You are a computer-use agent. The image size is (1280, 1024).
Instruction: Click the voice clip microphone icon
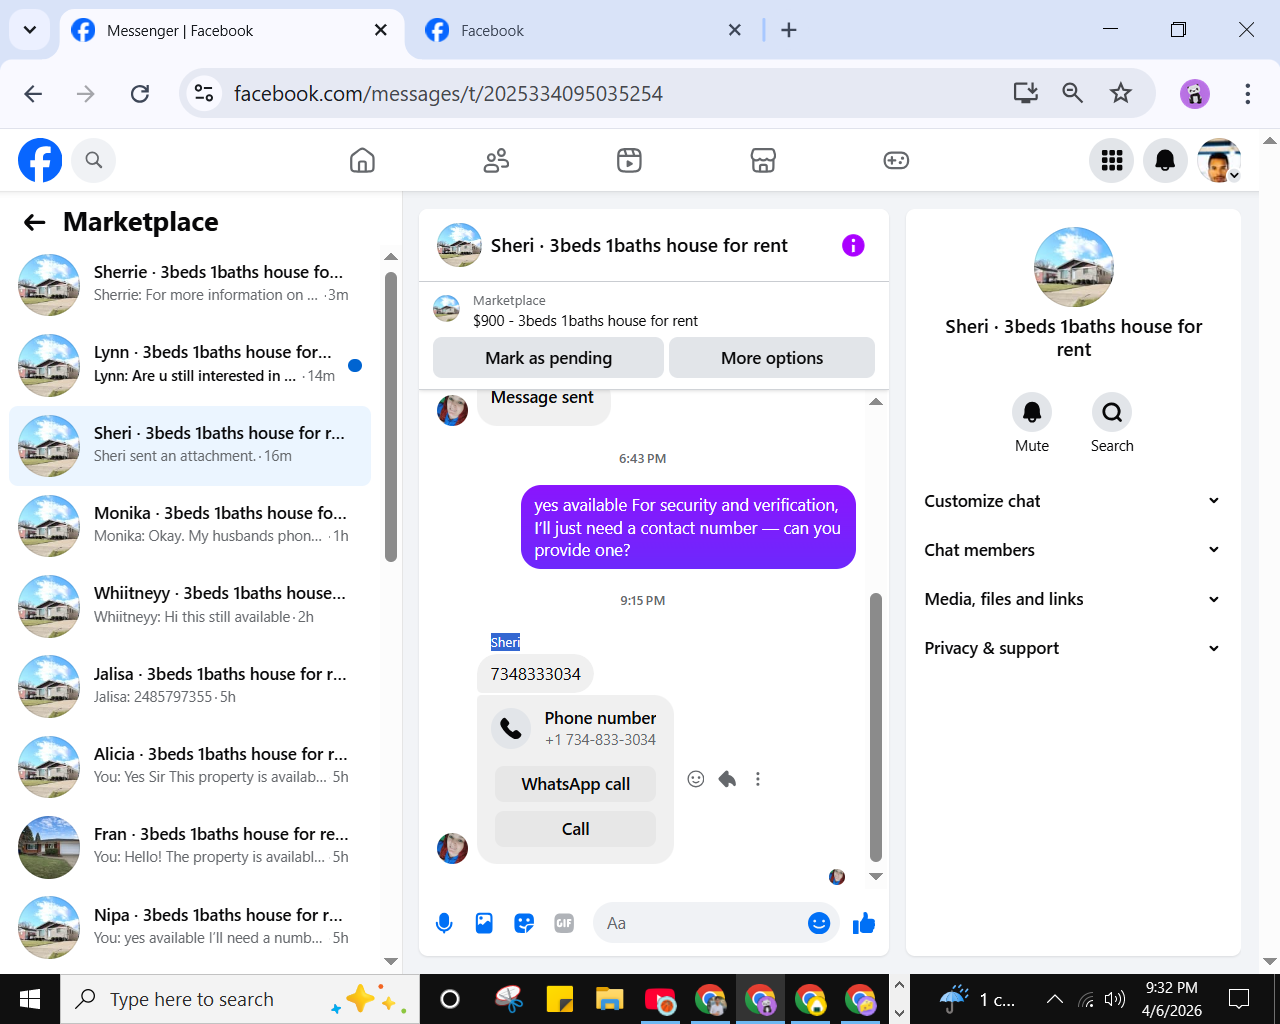444,923
